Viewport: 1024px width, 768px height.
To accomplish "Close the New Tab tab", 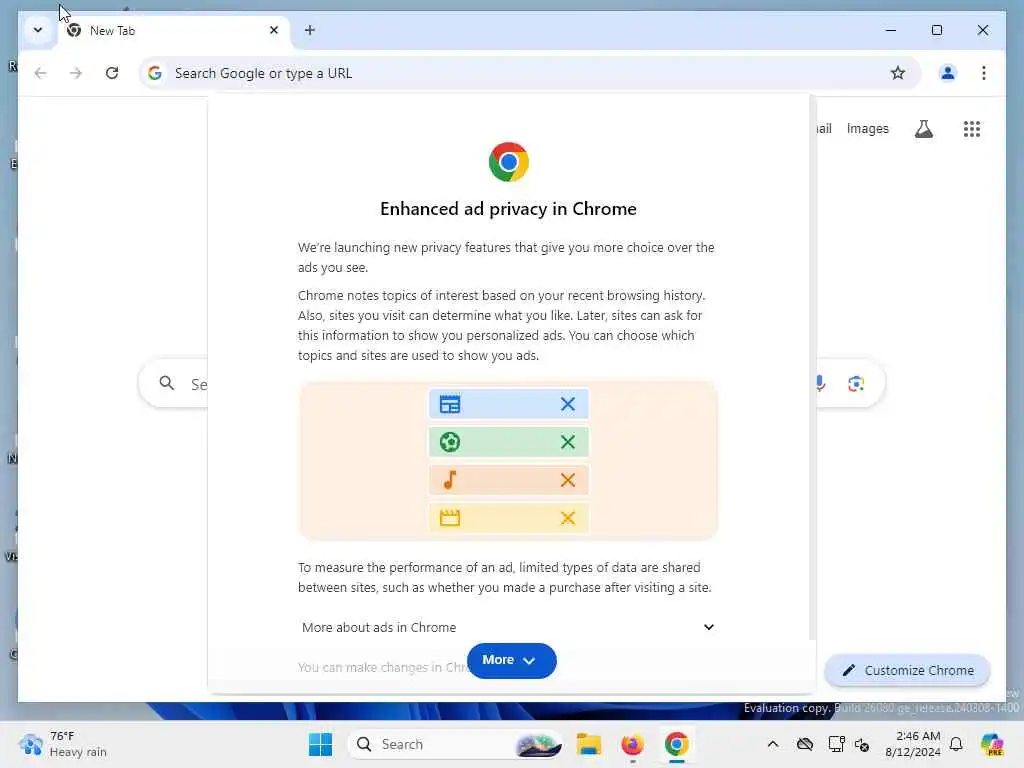I will point(274,30).
